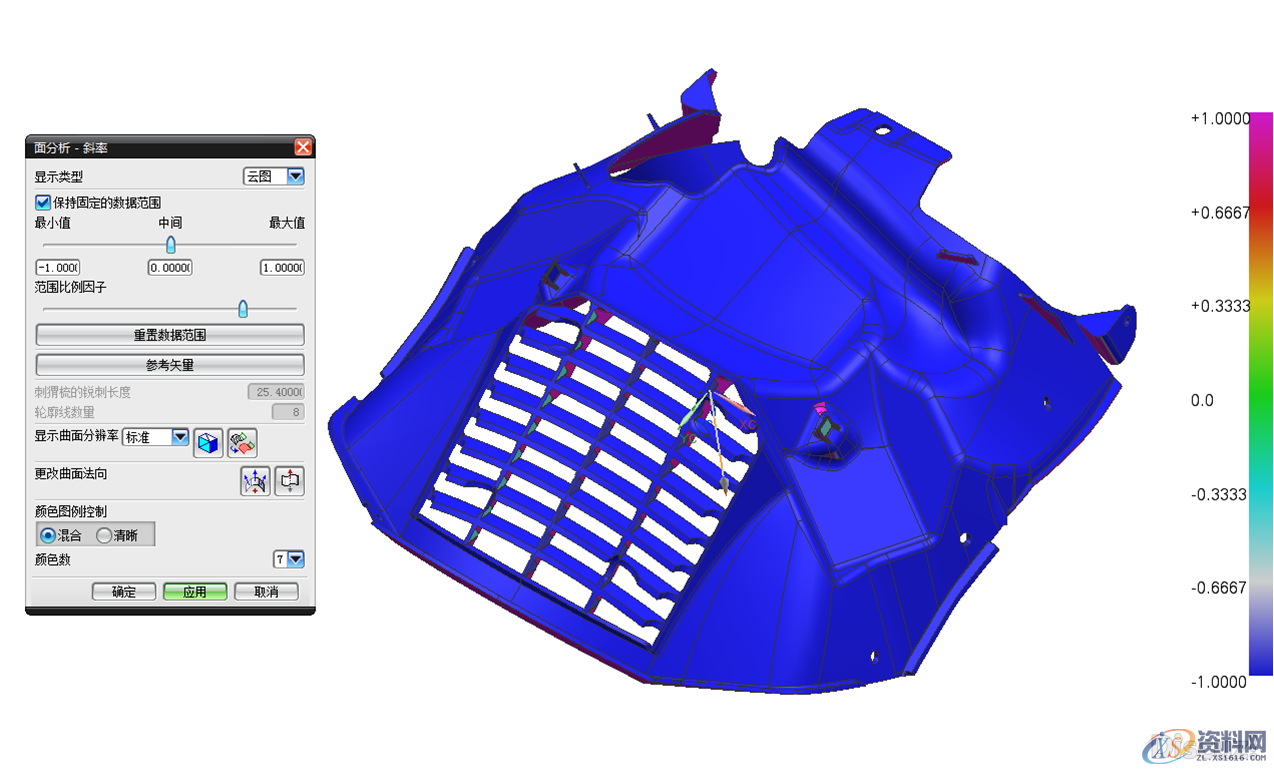This screenshot has height=771, width=1274.
Task: Click the reverse surface normal icon
Action: 289,481
